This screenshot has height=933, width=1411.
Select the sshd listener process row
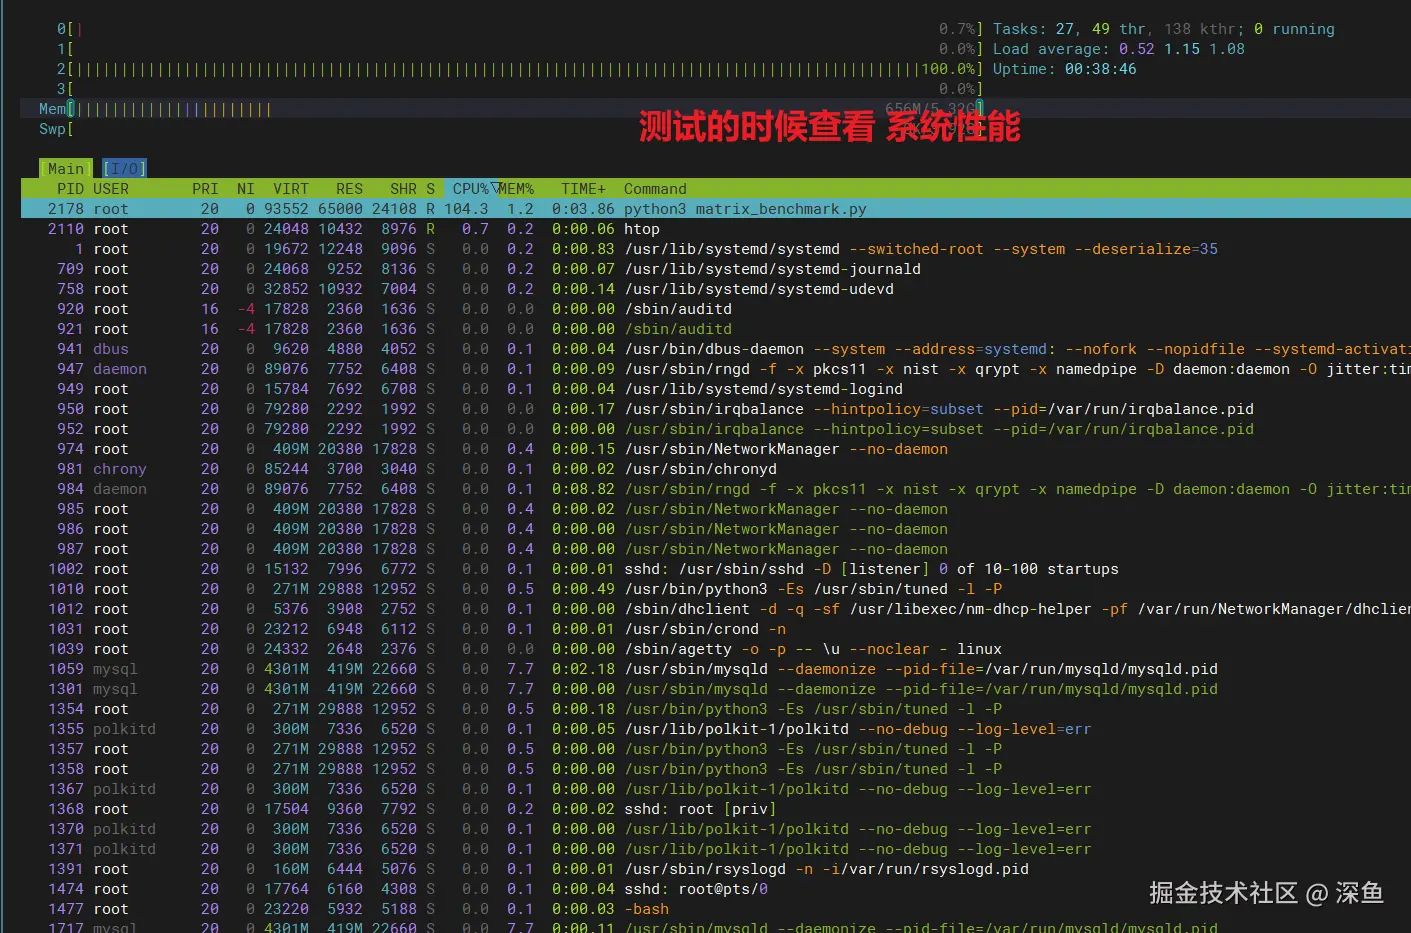[x=716, y=569]
